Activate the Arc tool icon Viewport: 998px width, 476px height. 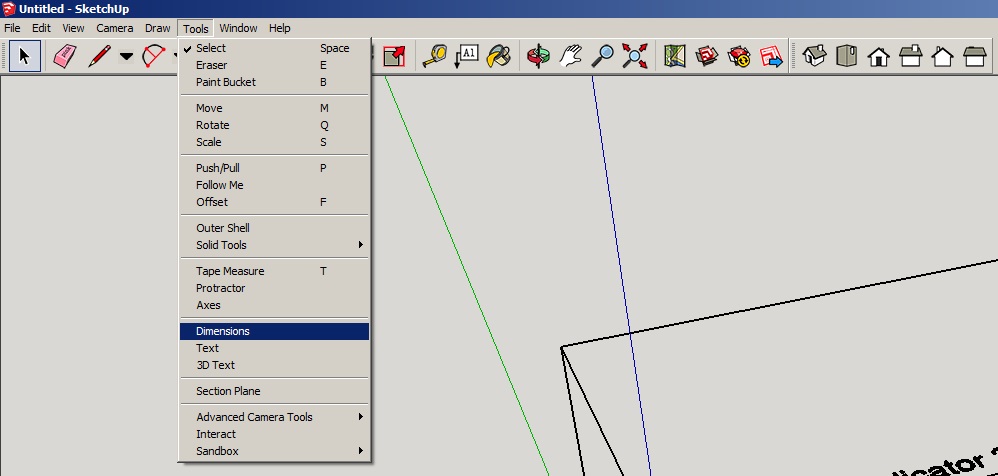pos(153,56)
